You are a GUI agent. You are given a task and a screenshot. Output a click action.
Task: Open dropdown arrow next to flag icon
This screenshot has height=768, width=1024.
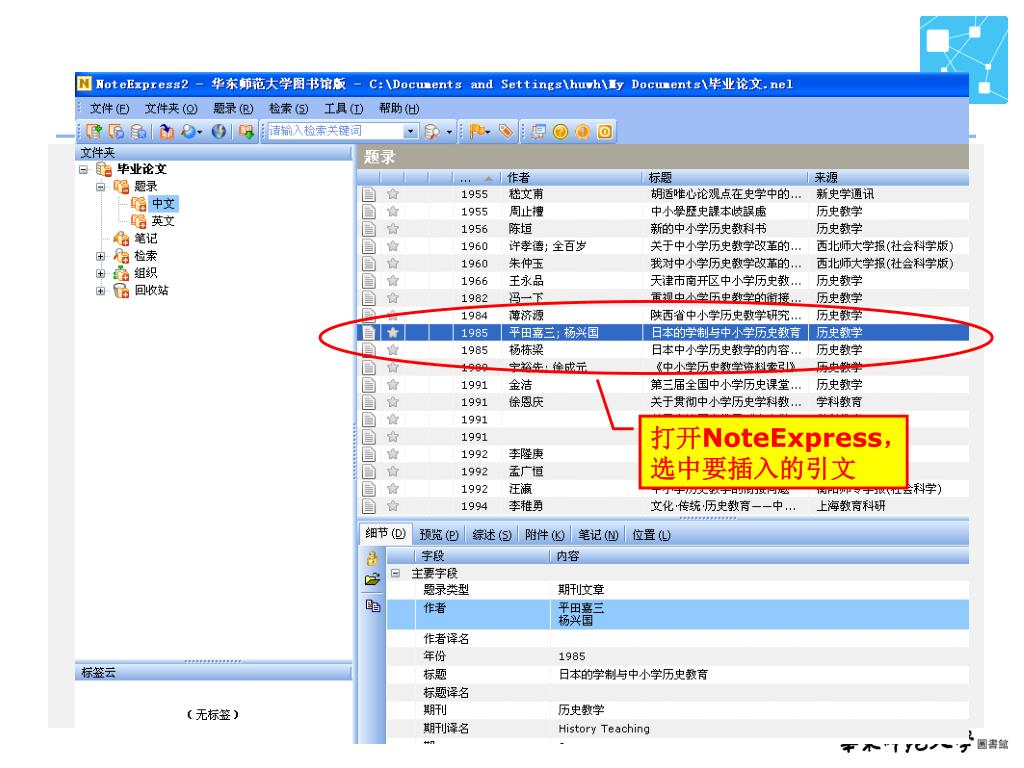(488, 132)
